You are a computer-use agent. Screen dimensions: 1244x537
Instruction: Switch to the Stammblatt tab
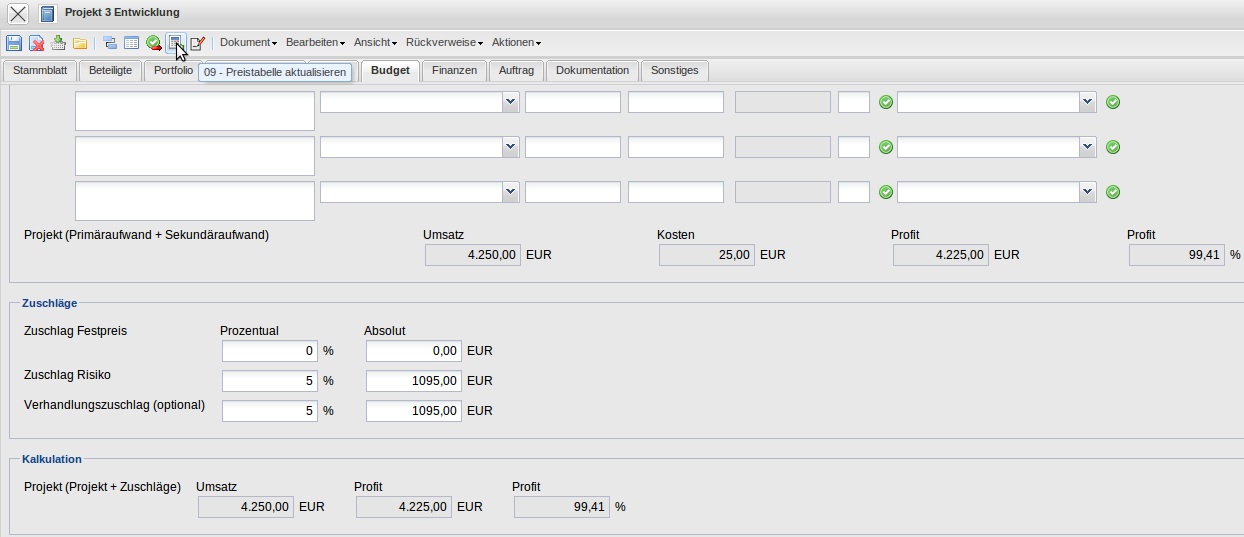click(40, 71)
